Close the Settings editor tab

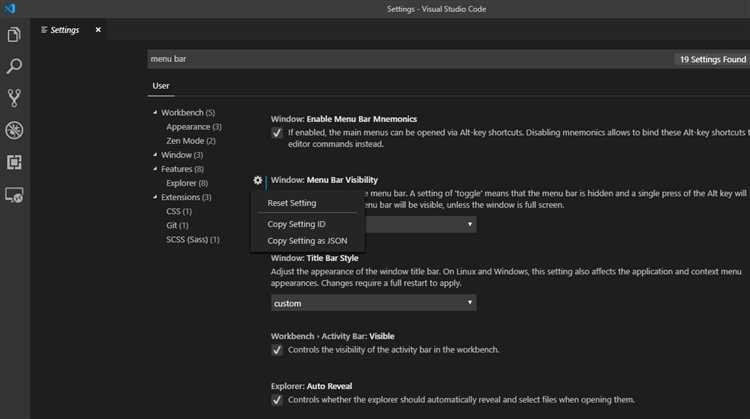98,30
